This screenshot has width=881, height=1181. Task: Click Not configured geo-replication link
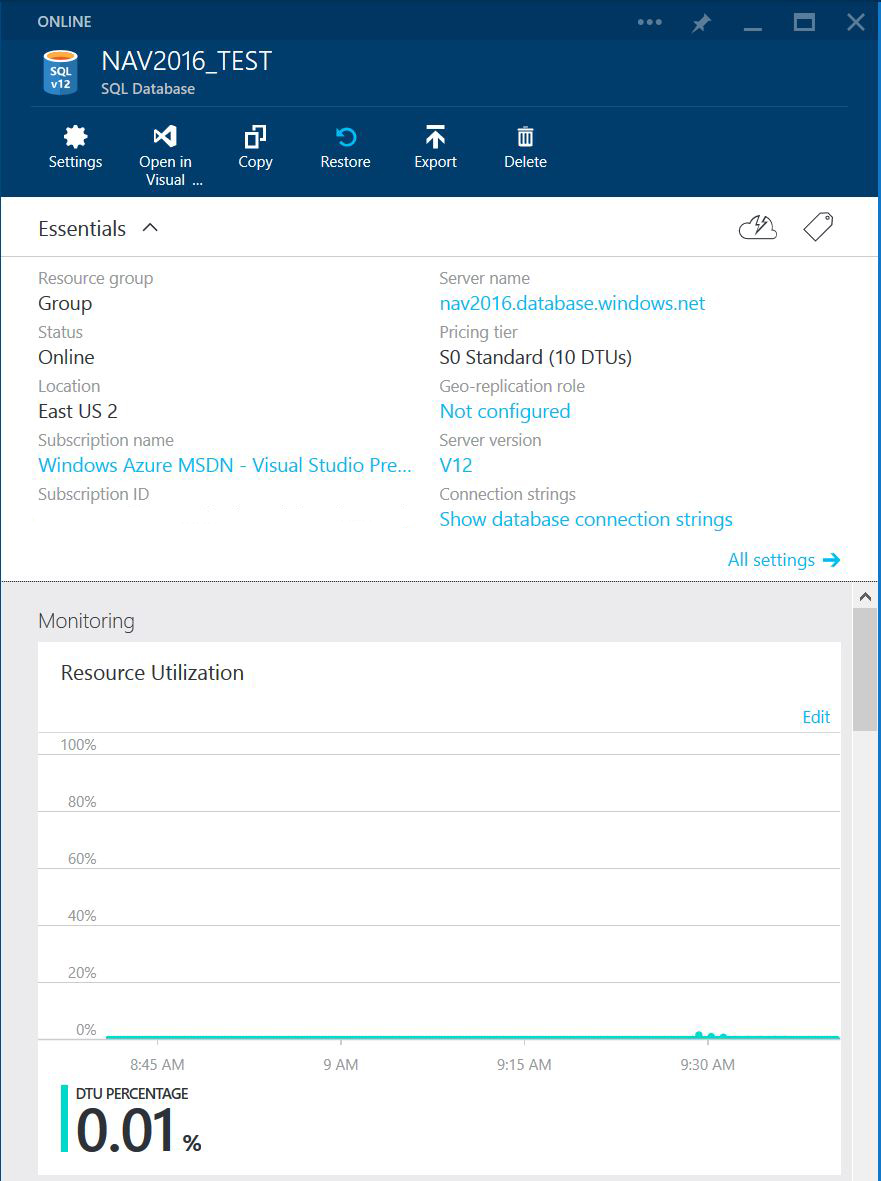[505, 411]
